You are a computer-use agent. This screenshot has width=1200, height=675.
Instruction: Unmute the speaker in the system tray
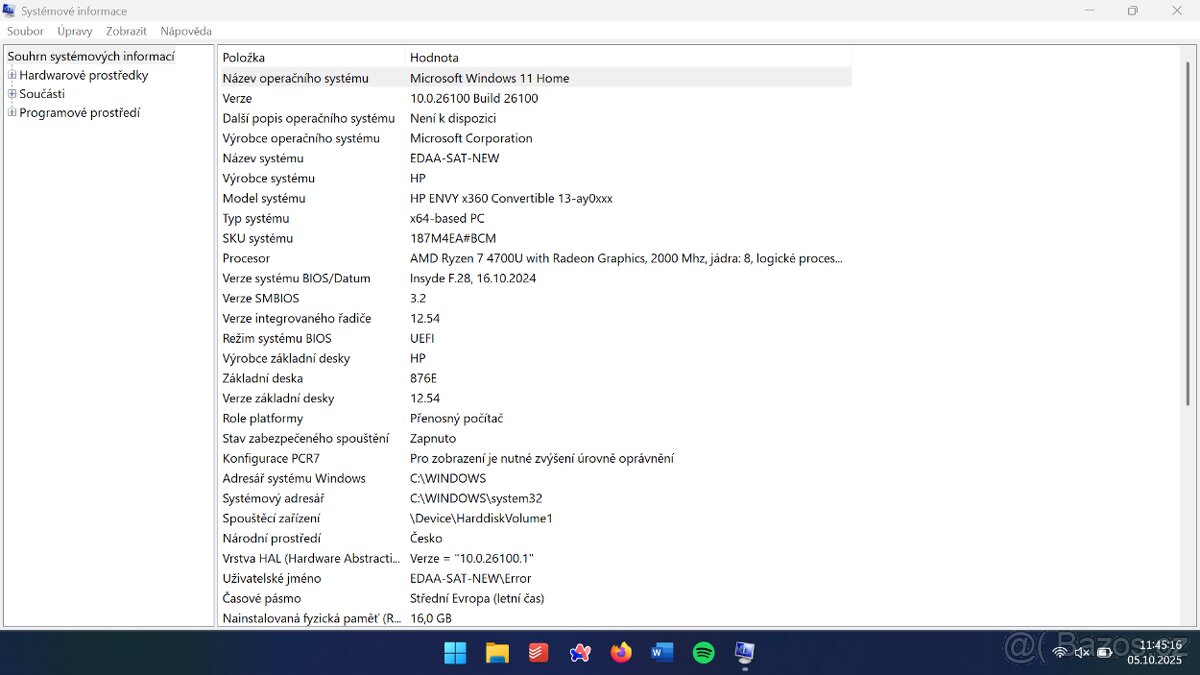[x=1082, y=652]
